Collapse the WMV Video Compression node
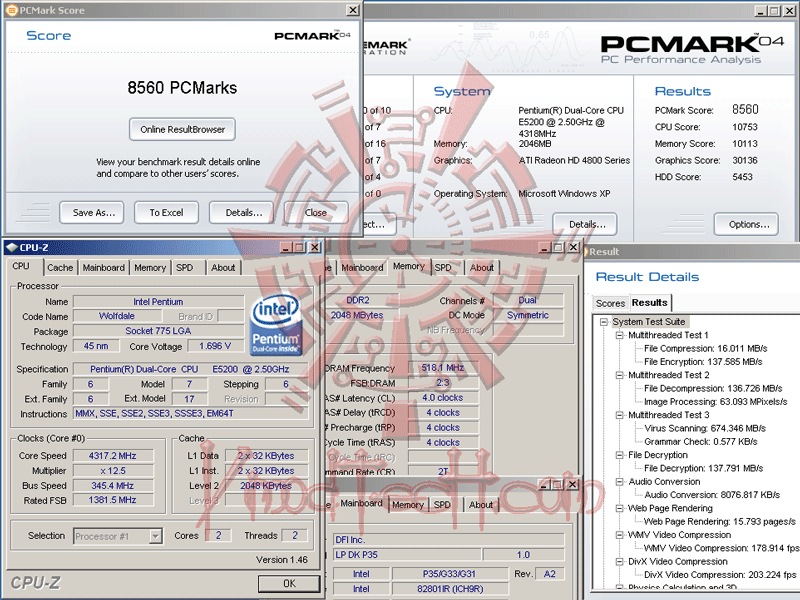The image size is (800, 600). (619, 535)
